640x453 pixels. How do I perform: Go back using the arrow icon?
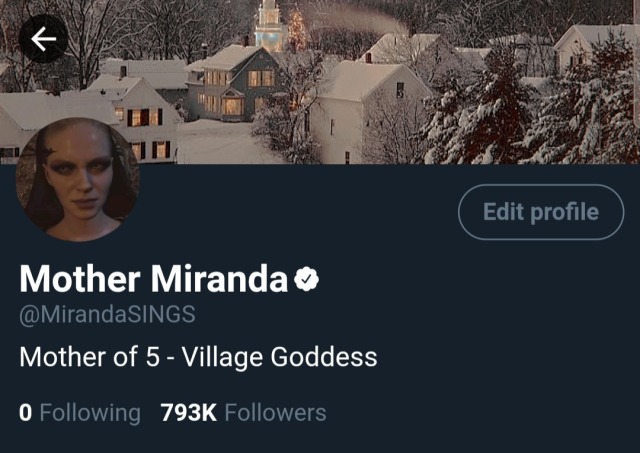43,39
